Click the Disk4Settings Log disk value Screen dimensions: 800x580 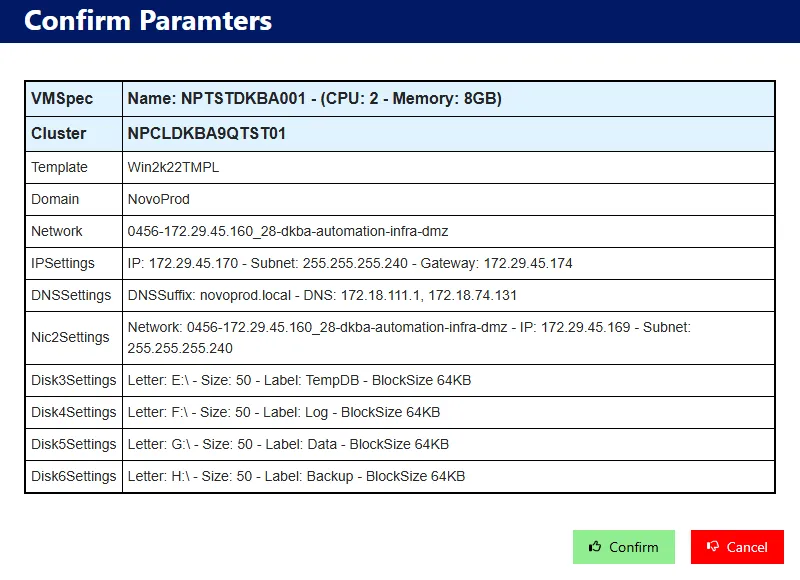tap(284, 412)
